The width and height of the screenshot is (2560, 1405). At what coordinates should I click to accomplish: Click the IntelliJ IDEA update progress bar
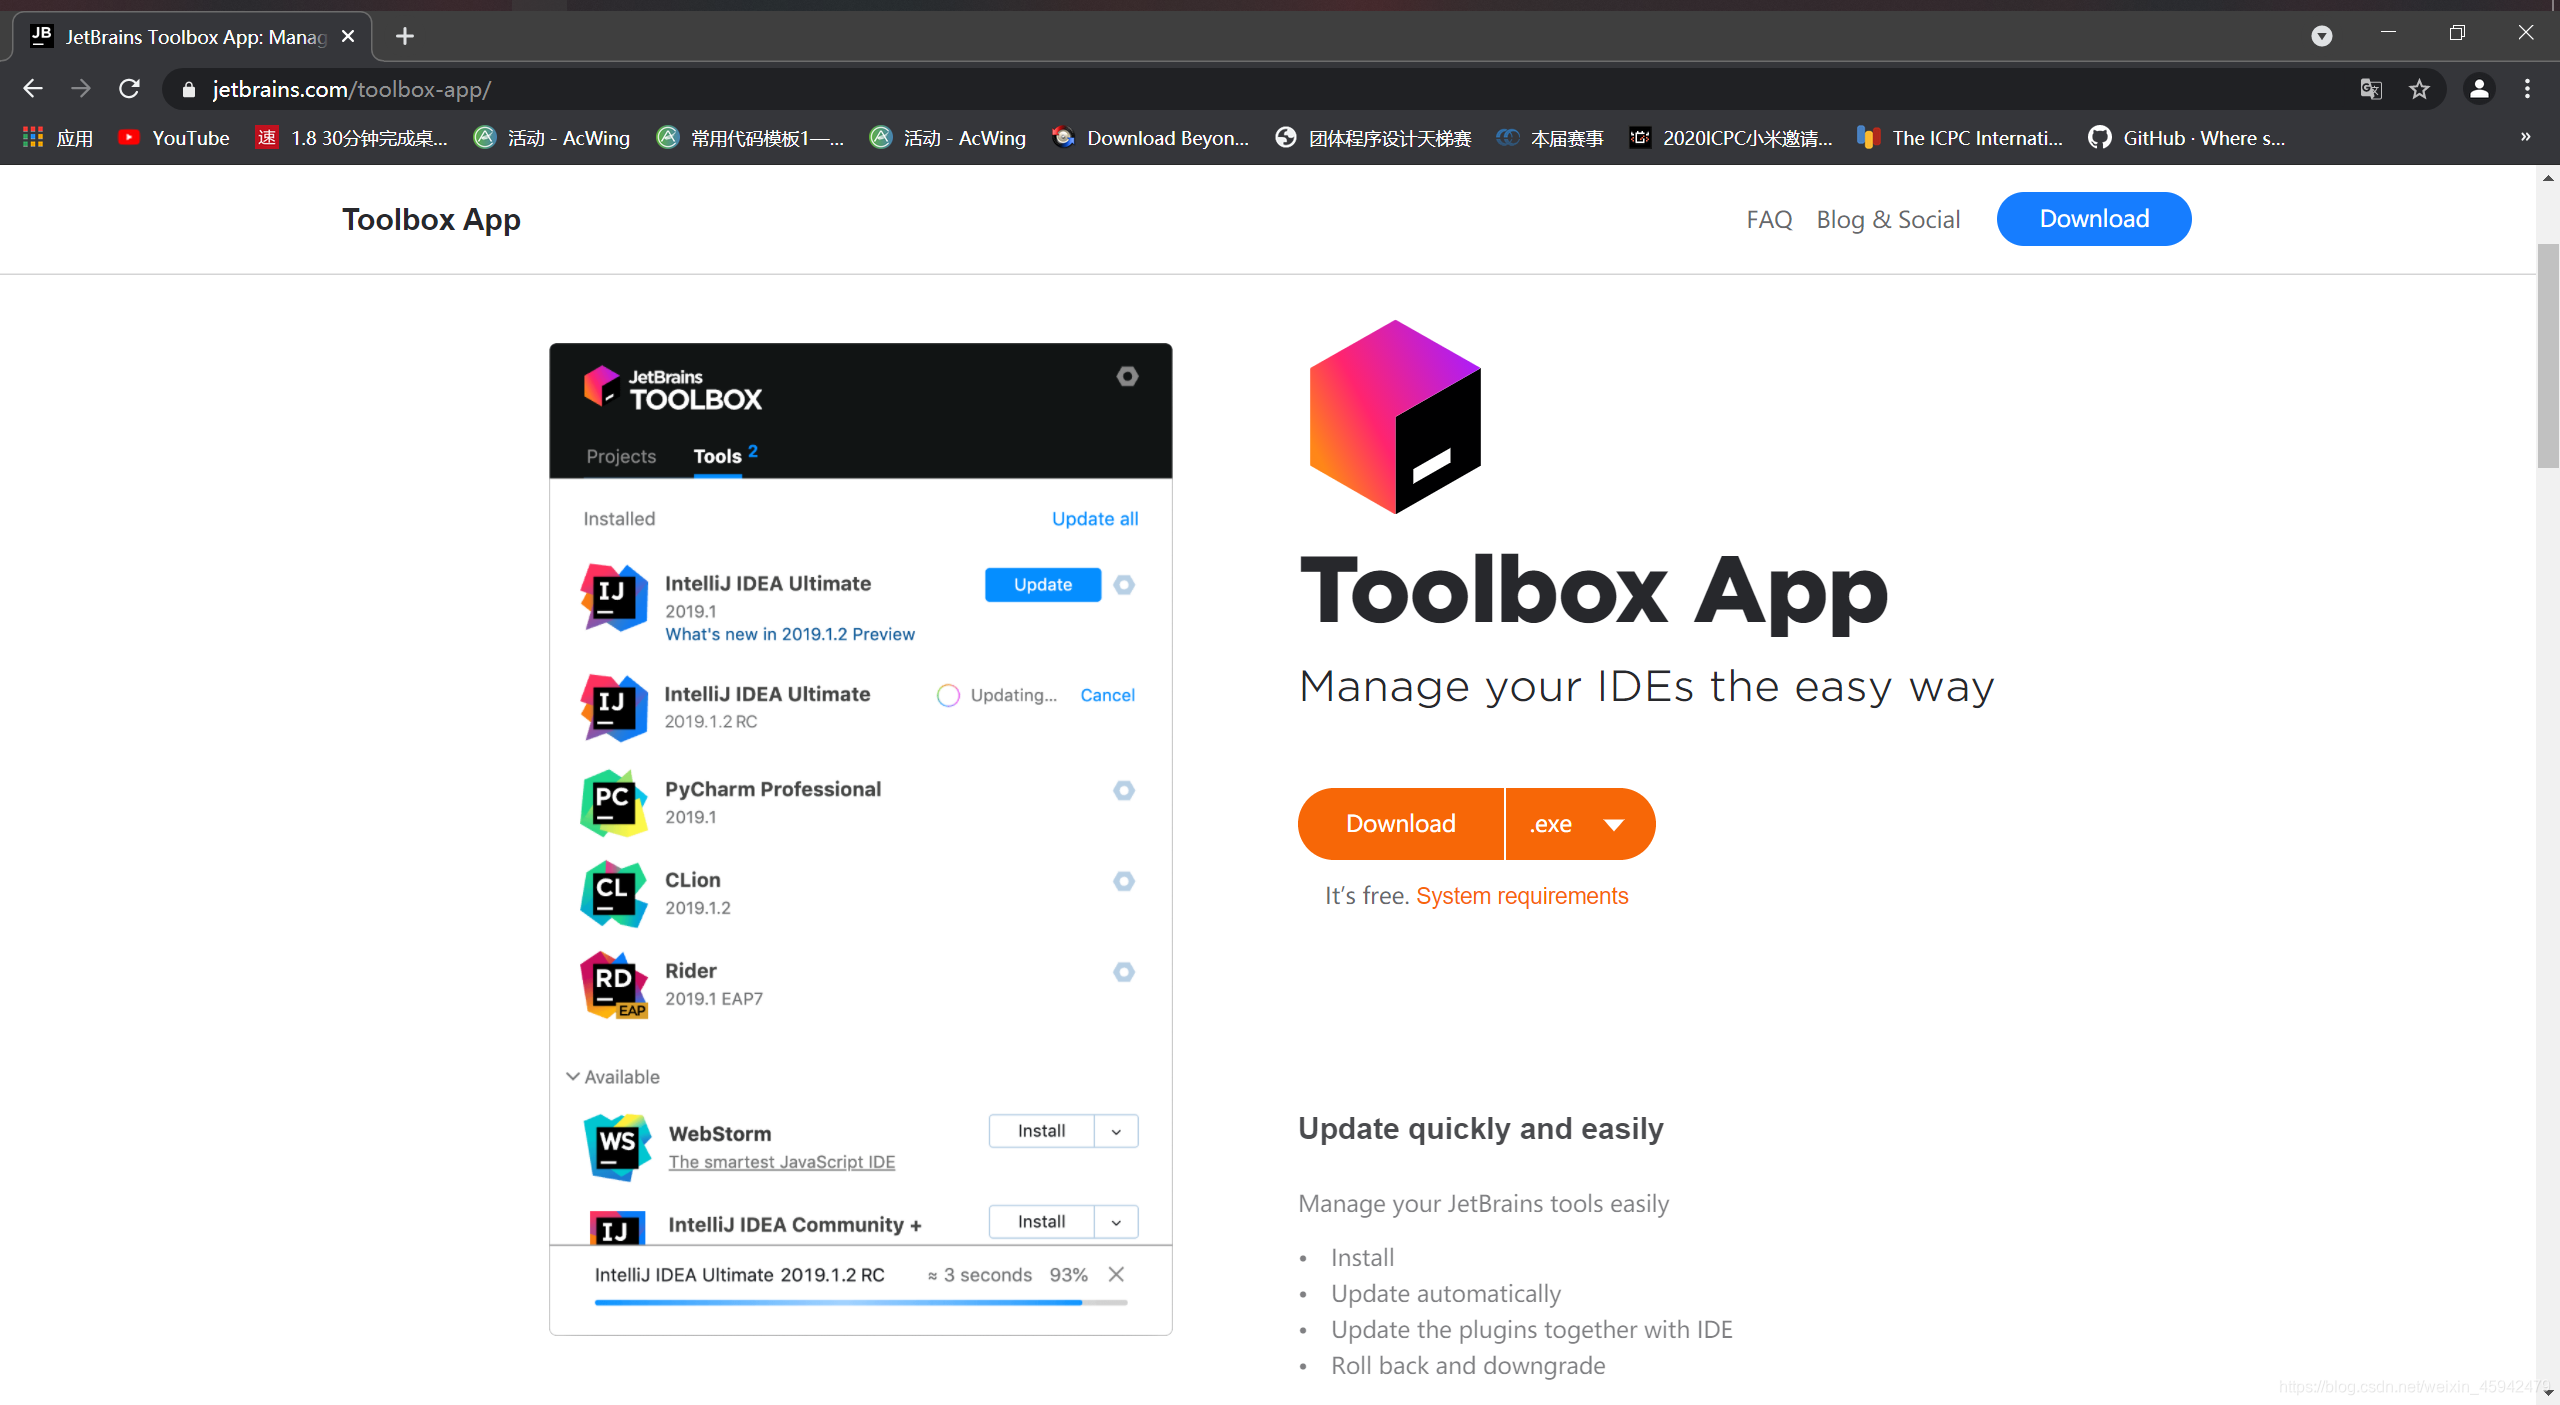(860, 1302)
